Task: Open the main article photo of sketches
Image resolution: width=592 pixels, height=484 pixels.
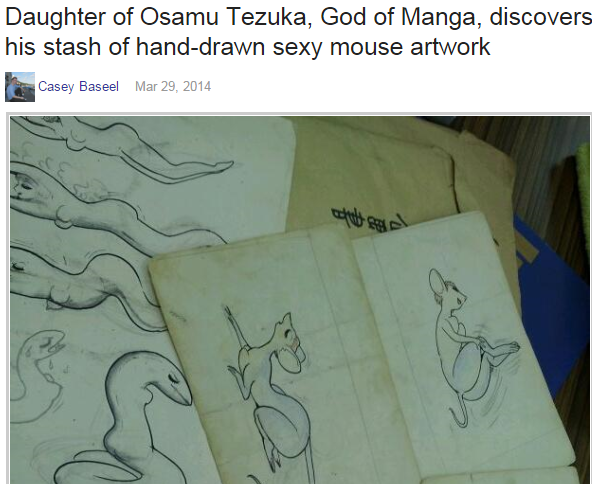Action: tap(300, 300)
